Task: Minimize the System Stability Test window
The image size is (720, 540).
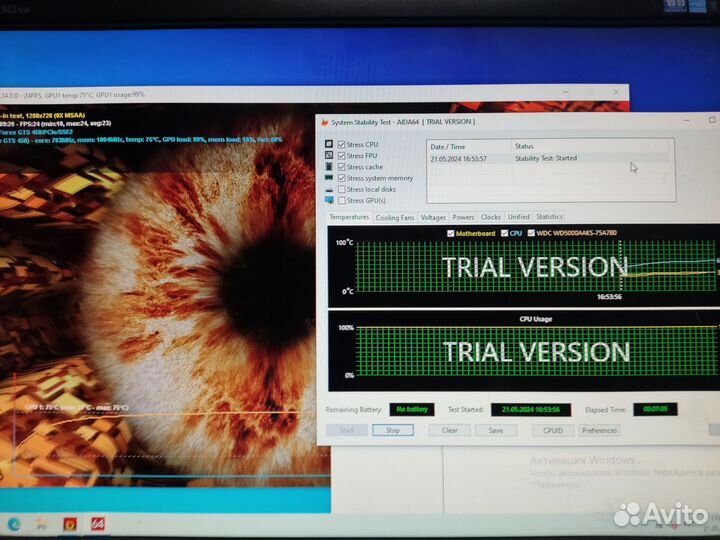Action: click(686, 120)
